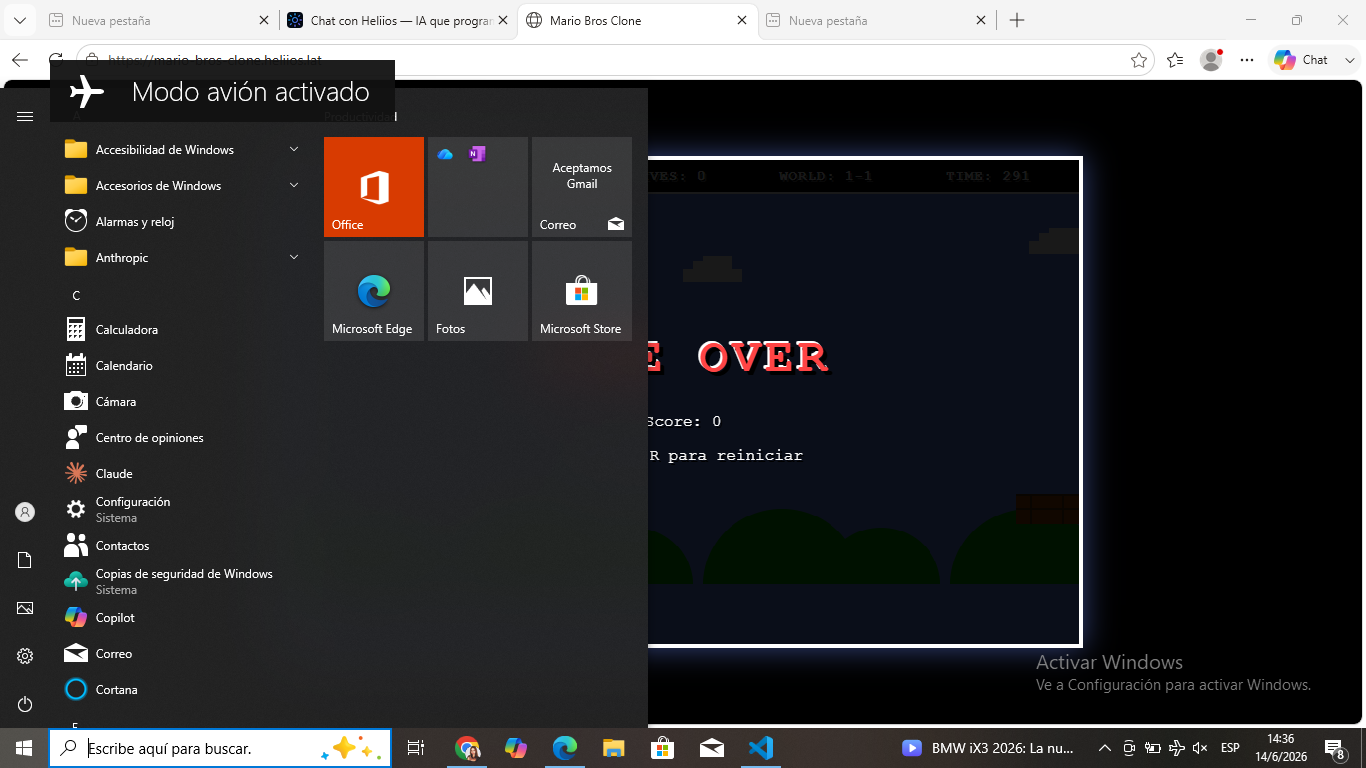The height and width of the screenshot is (768, 1366).
Task: Click the Power icon in Start
Action: tap(25, 704)
